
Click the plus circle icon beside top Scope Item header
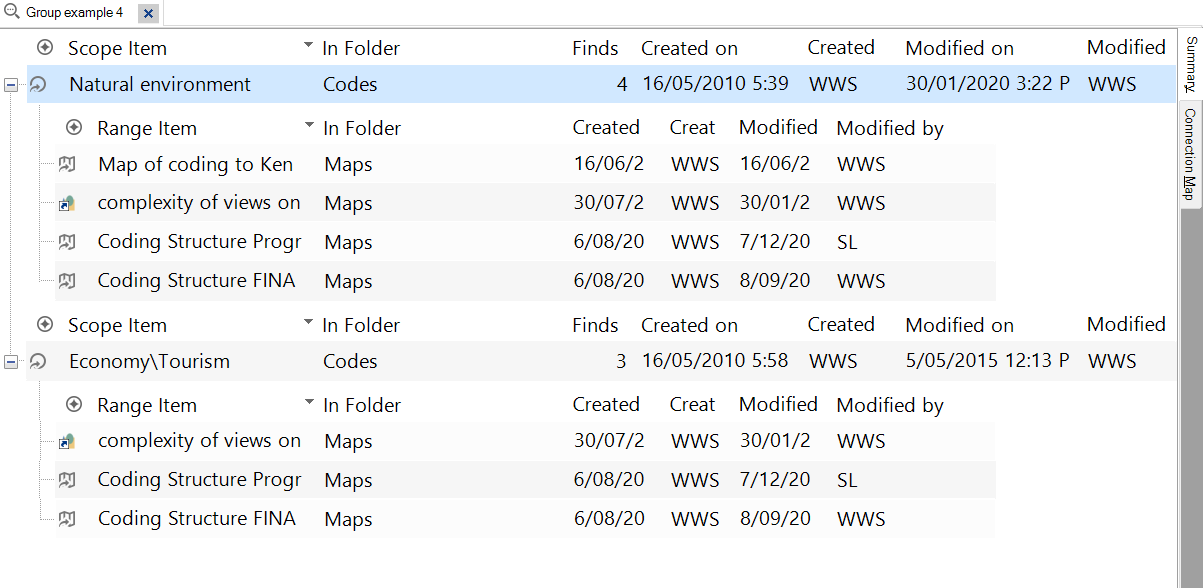pyautogui.click(x=44, y=47)
